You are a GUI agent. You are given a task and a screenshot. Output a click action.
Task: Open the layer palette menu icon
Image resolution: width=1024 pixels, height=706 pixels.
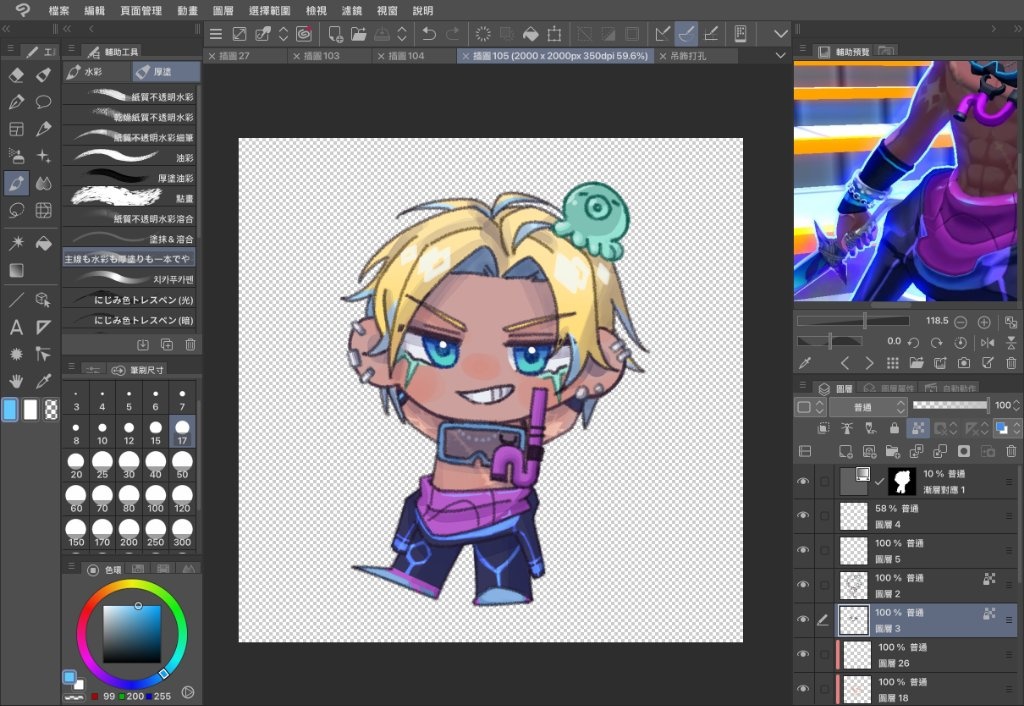click(803, 386)
